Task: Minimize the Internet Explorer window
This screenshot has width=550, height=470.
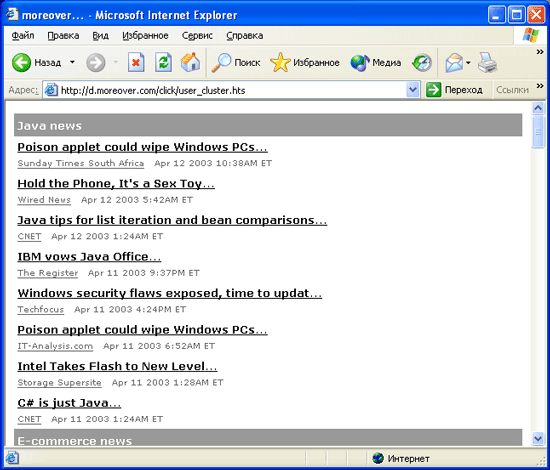Action: [497, 15]
